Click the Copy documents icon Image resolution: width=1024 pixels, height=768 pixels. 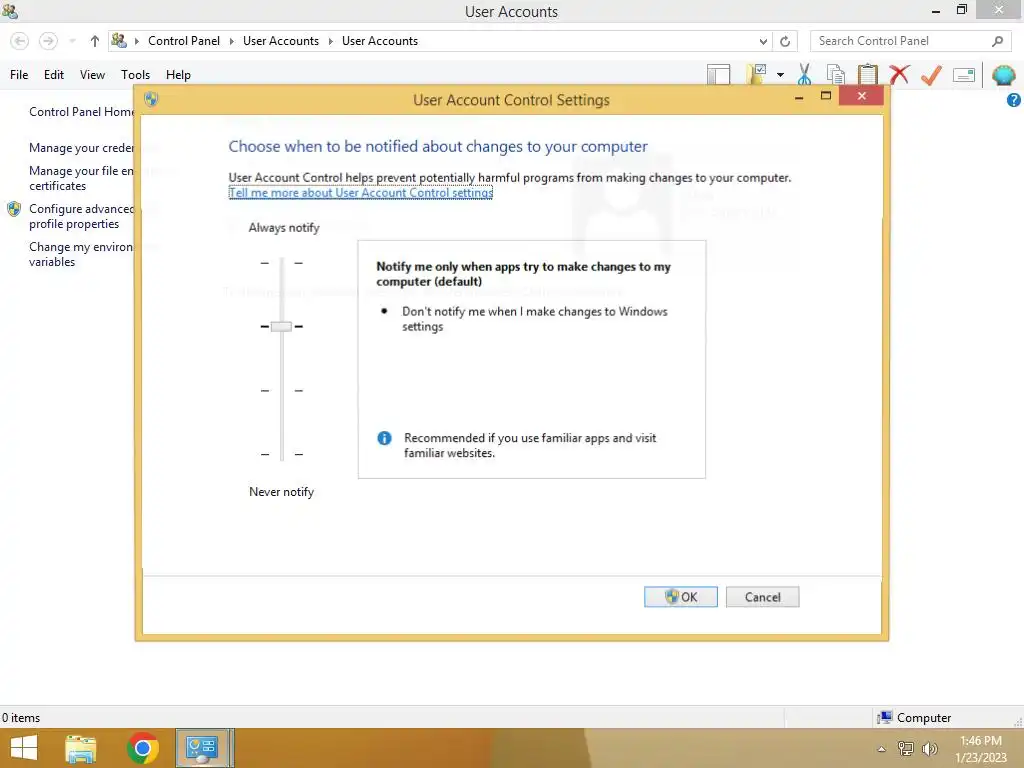tap(835, 74)
